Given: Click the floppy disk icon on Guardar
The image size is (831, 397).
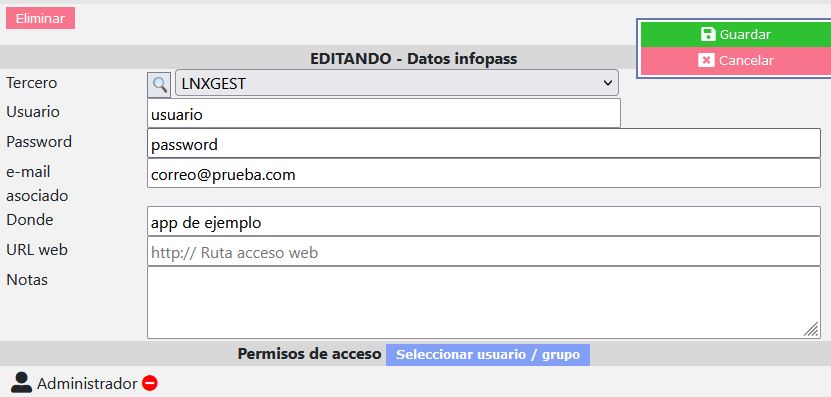Looking at the screenshot, I should (708, 34).
